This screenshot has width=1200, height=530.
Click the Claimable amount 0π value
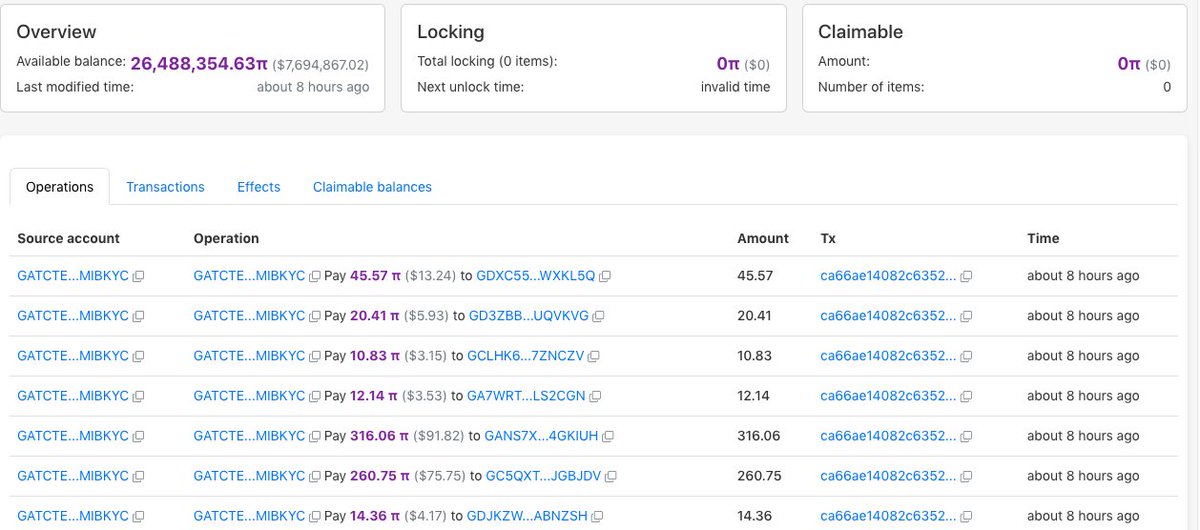click(1129, 63)
